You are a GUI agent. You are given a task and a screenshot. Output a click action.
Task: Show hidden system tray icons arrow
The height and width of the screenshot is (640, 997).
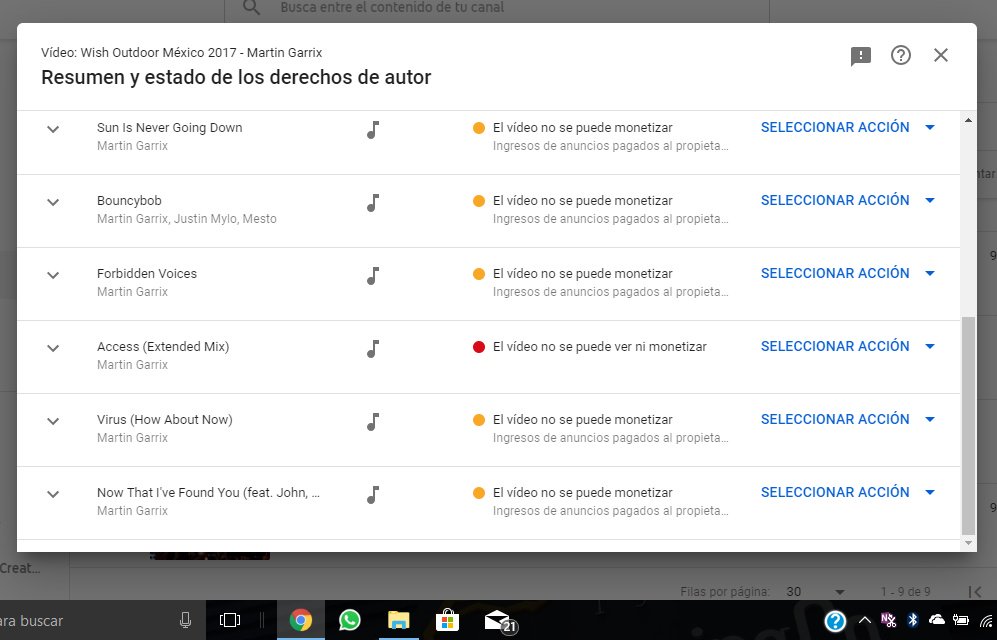click(864, 620)
